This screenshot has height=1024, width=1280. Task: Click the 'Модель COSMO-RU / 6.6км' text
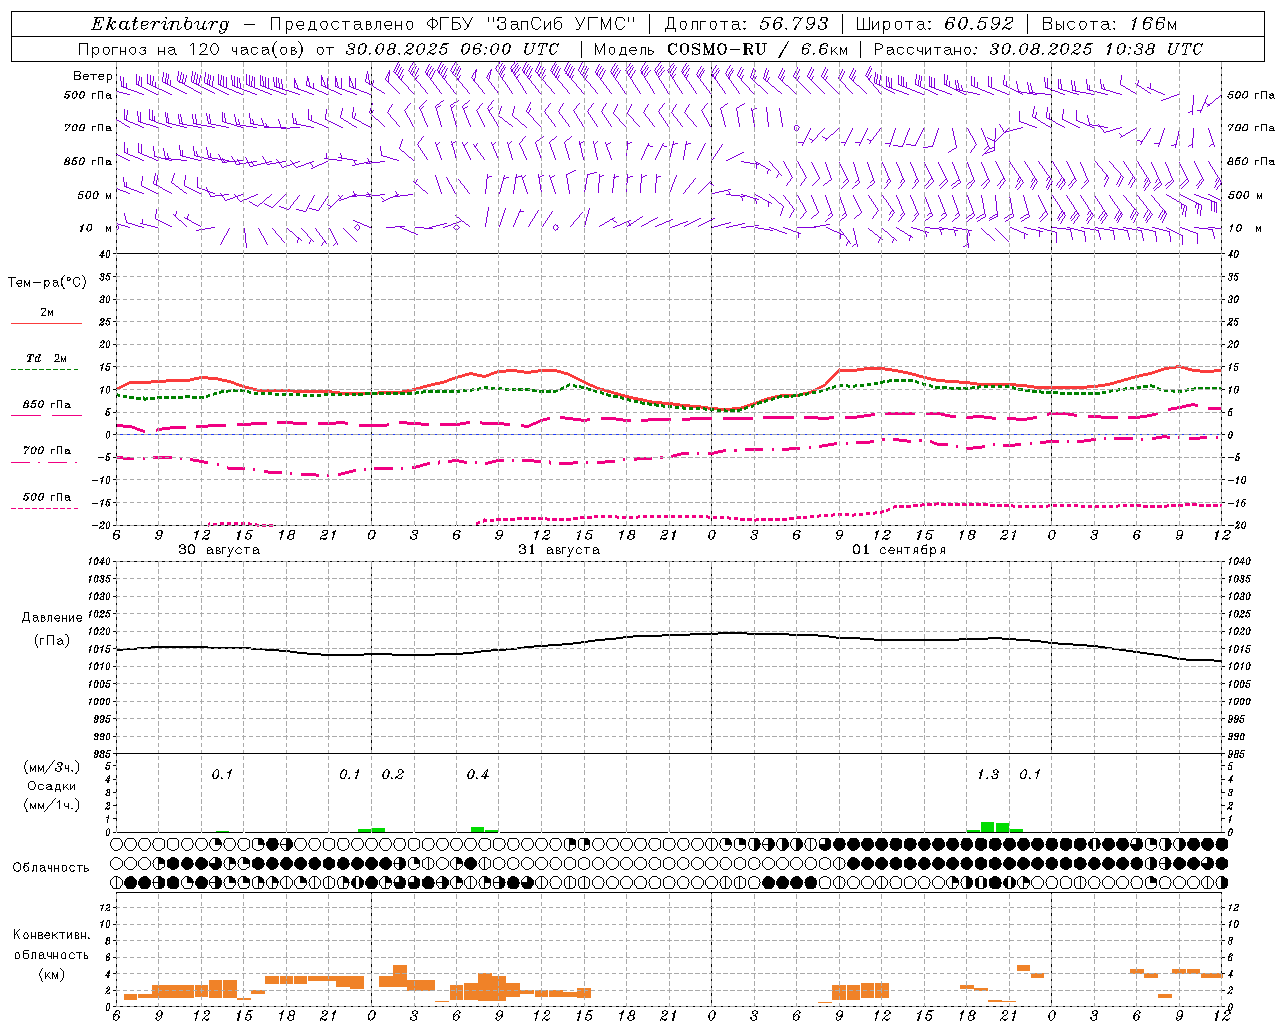(x=720, y=49)
